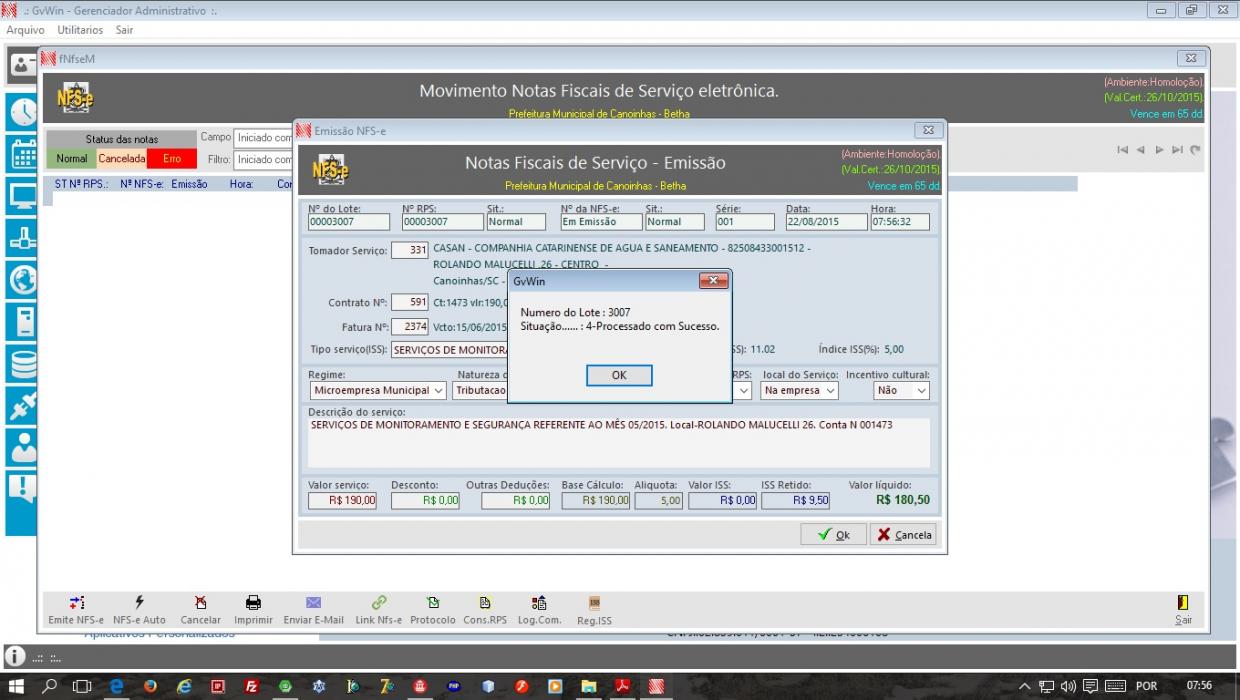
Task: Click the Fatura Nº field 2374
Action: [410, 327]
